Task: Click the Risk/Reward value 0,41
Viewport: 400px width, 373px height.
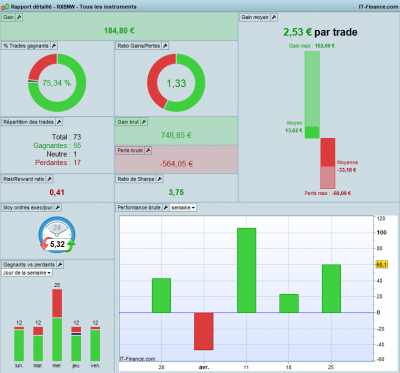Action: tap(57, 192)
